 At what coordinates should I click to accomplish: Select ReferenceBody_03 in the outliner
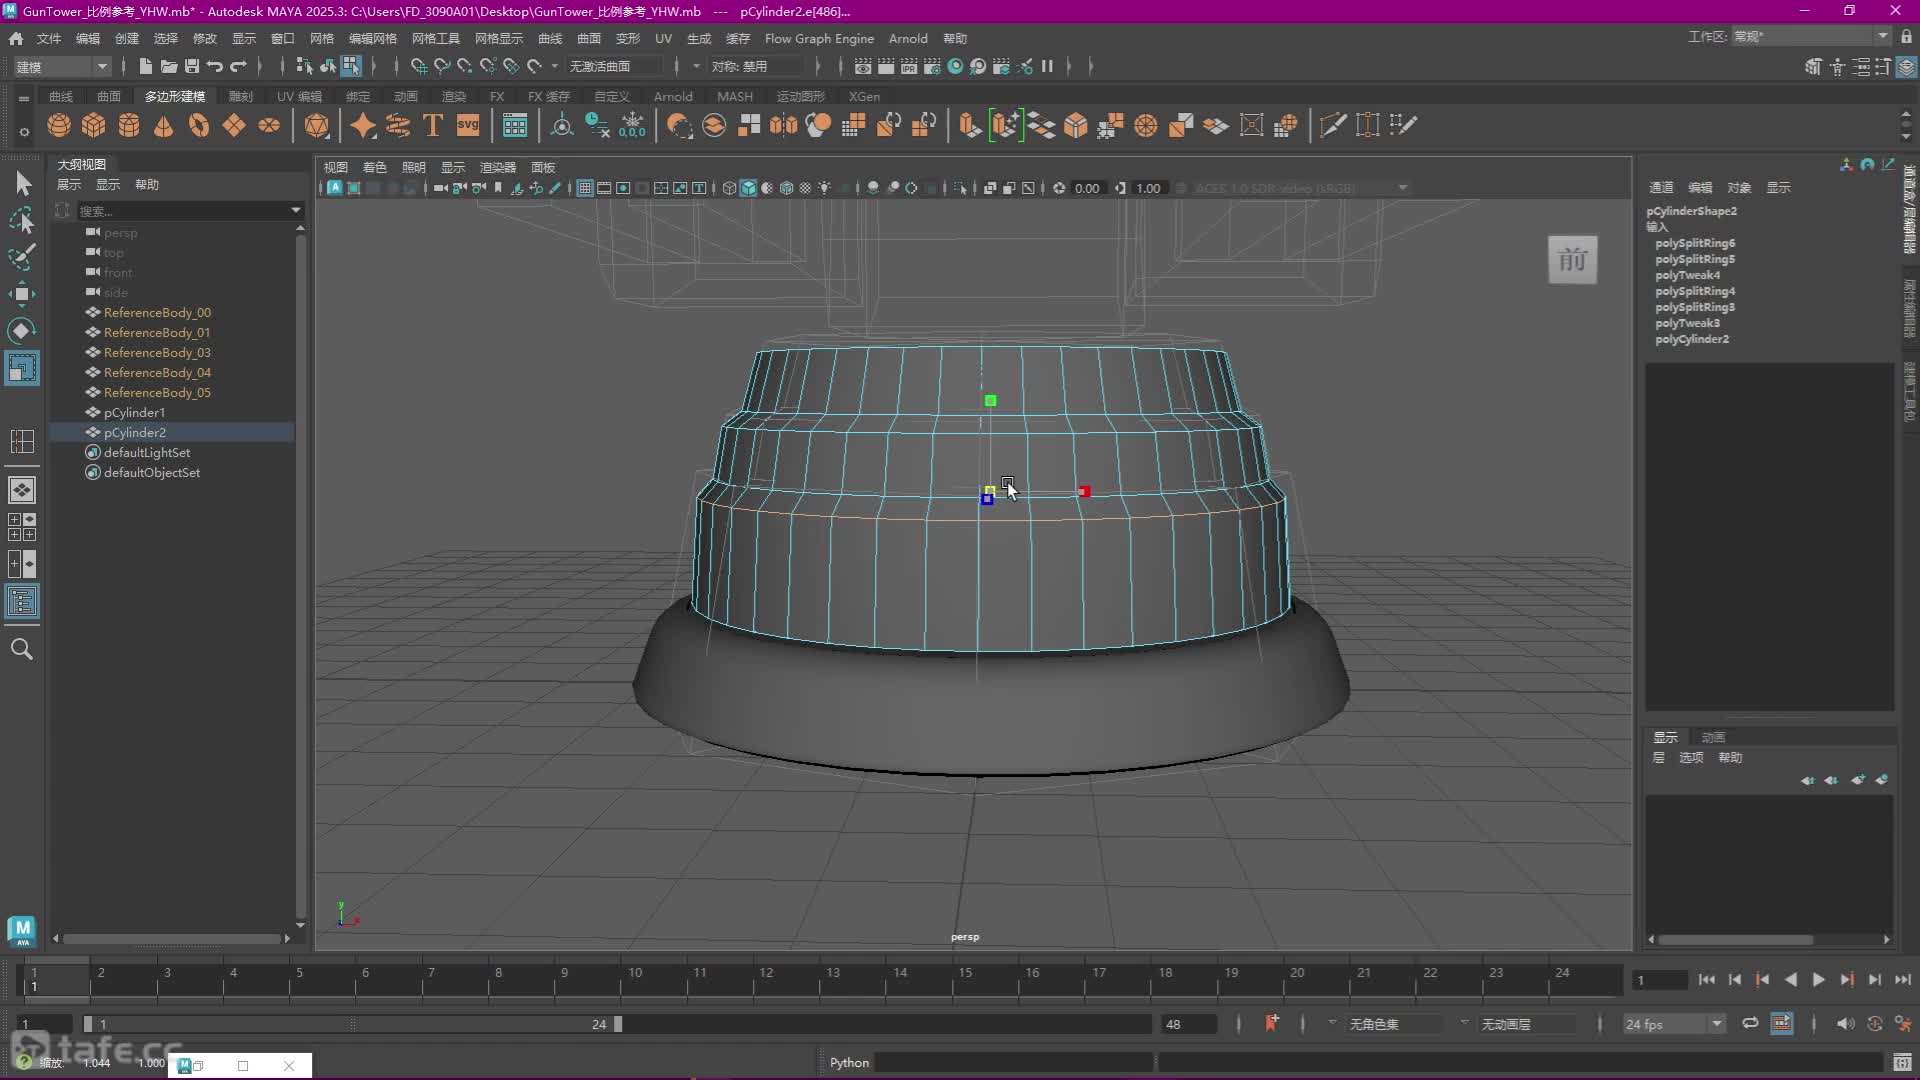(x=157, y=352)
